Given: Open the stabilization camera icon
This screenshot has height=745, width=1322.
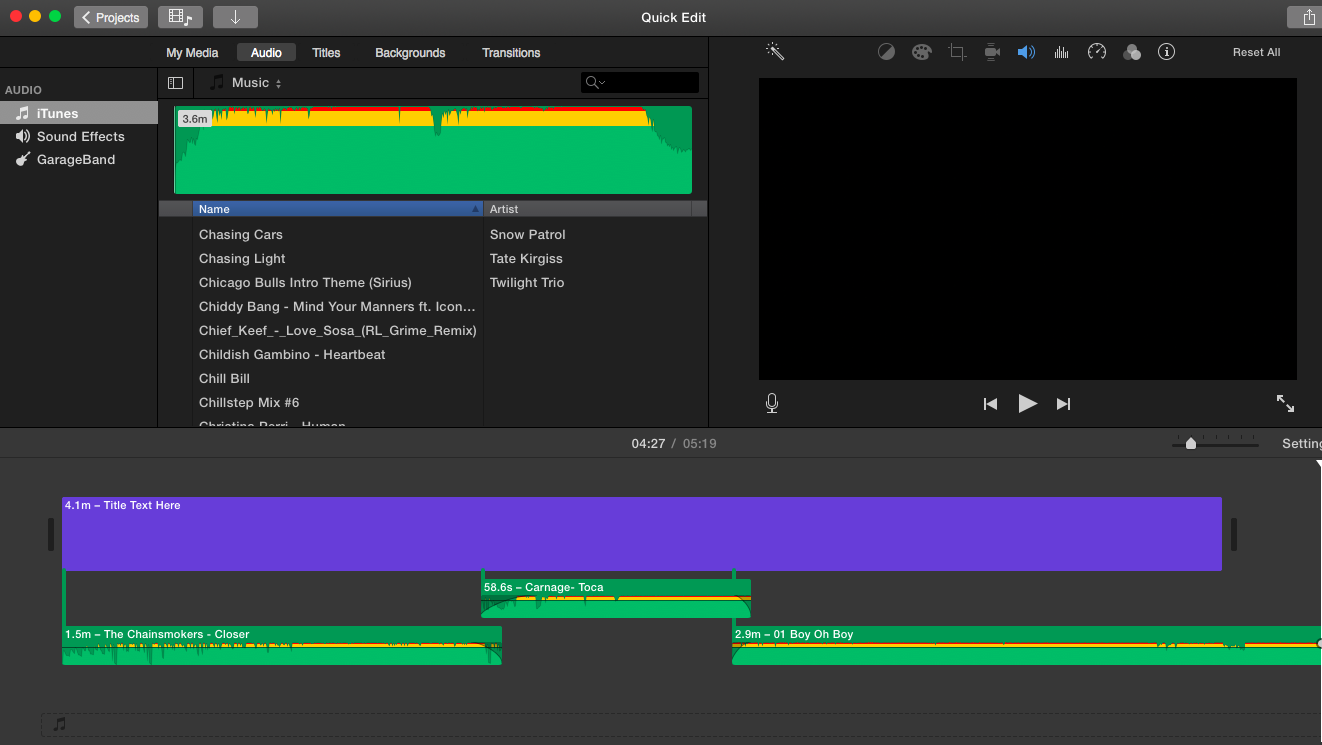Looking at the screenshot, I should [992, 52].
